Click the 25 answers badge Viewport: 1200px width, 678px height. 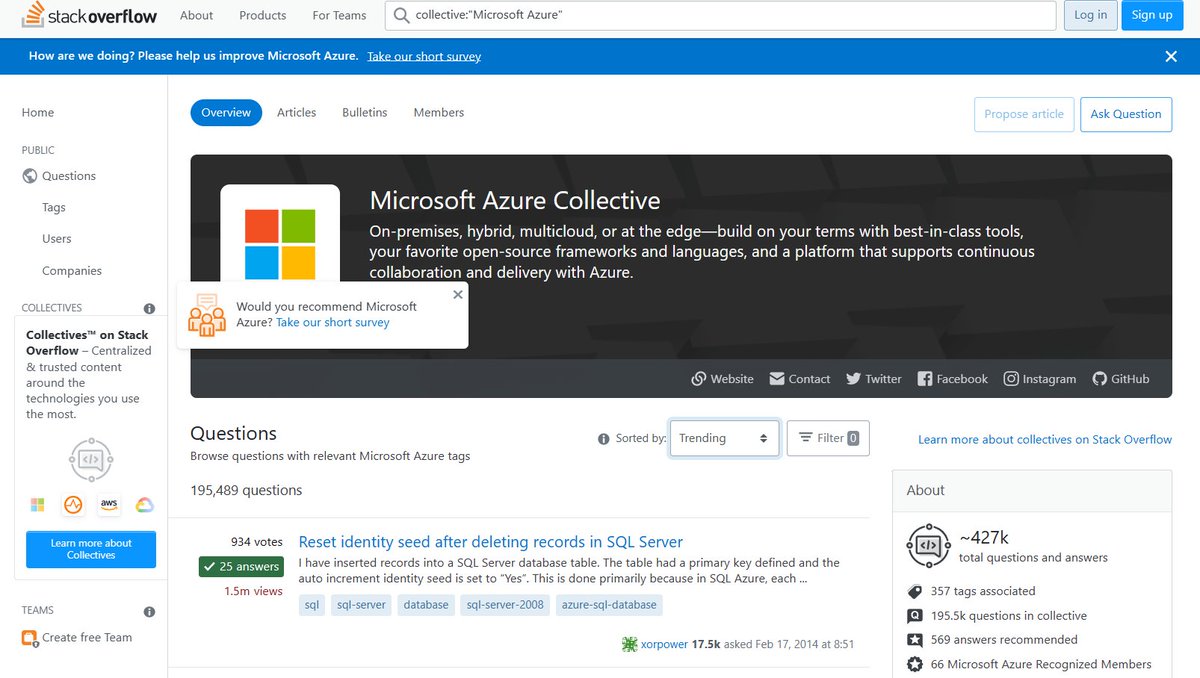(241, 567)
